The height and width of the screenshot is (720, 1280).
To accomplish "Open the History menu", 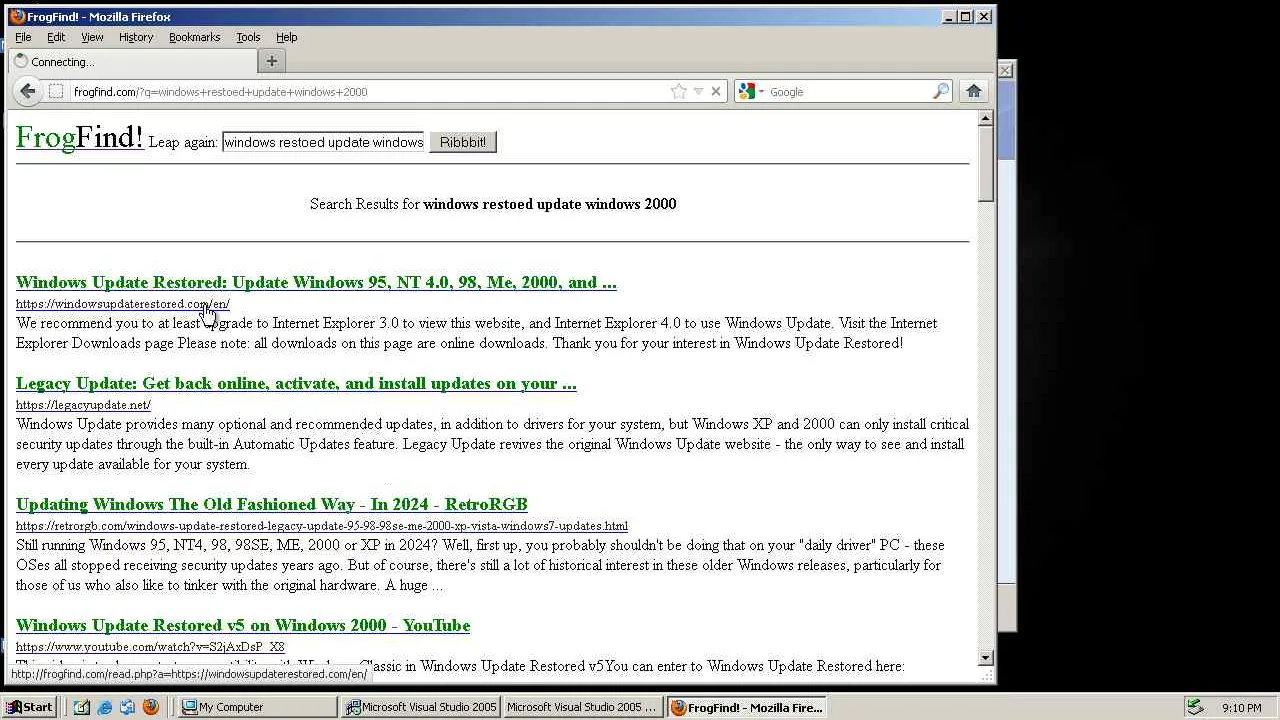I will pos(136,37).
